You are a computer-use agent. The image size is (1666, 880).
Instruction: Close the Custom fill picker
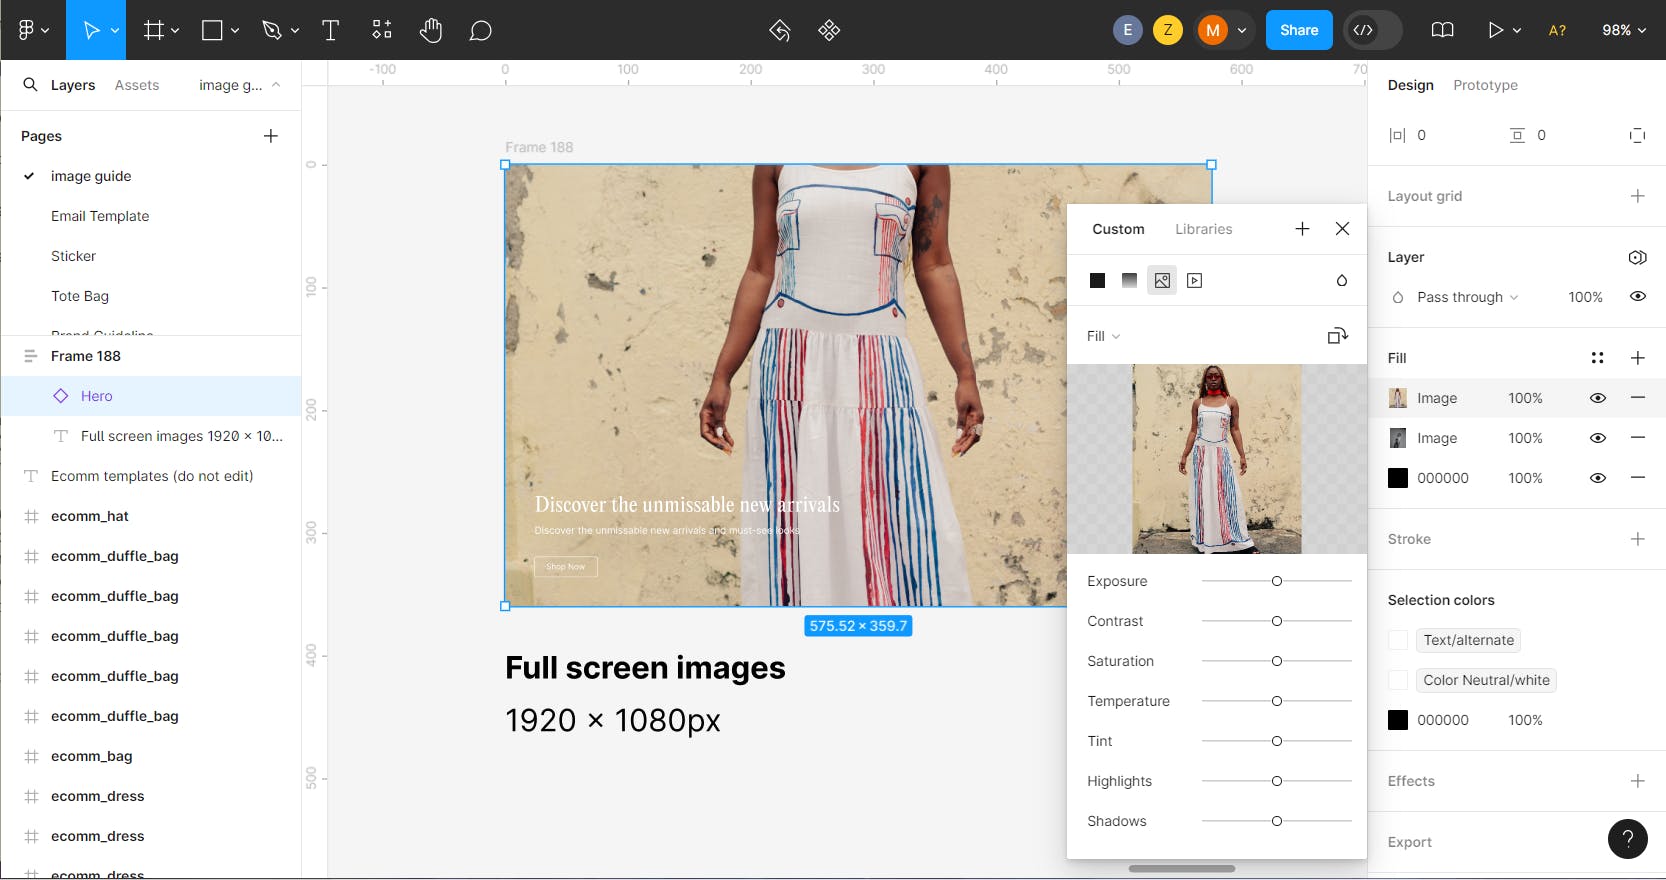coord(1342,229)
